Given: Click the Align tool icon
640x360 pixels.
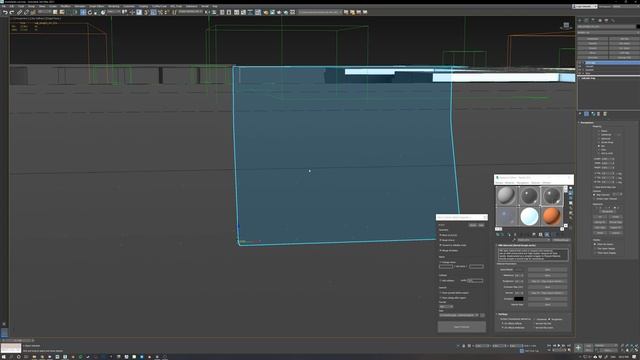Looking at the screenshot, I should point(214,12).
